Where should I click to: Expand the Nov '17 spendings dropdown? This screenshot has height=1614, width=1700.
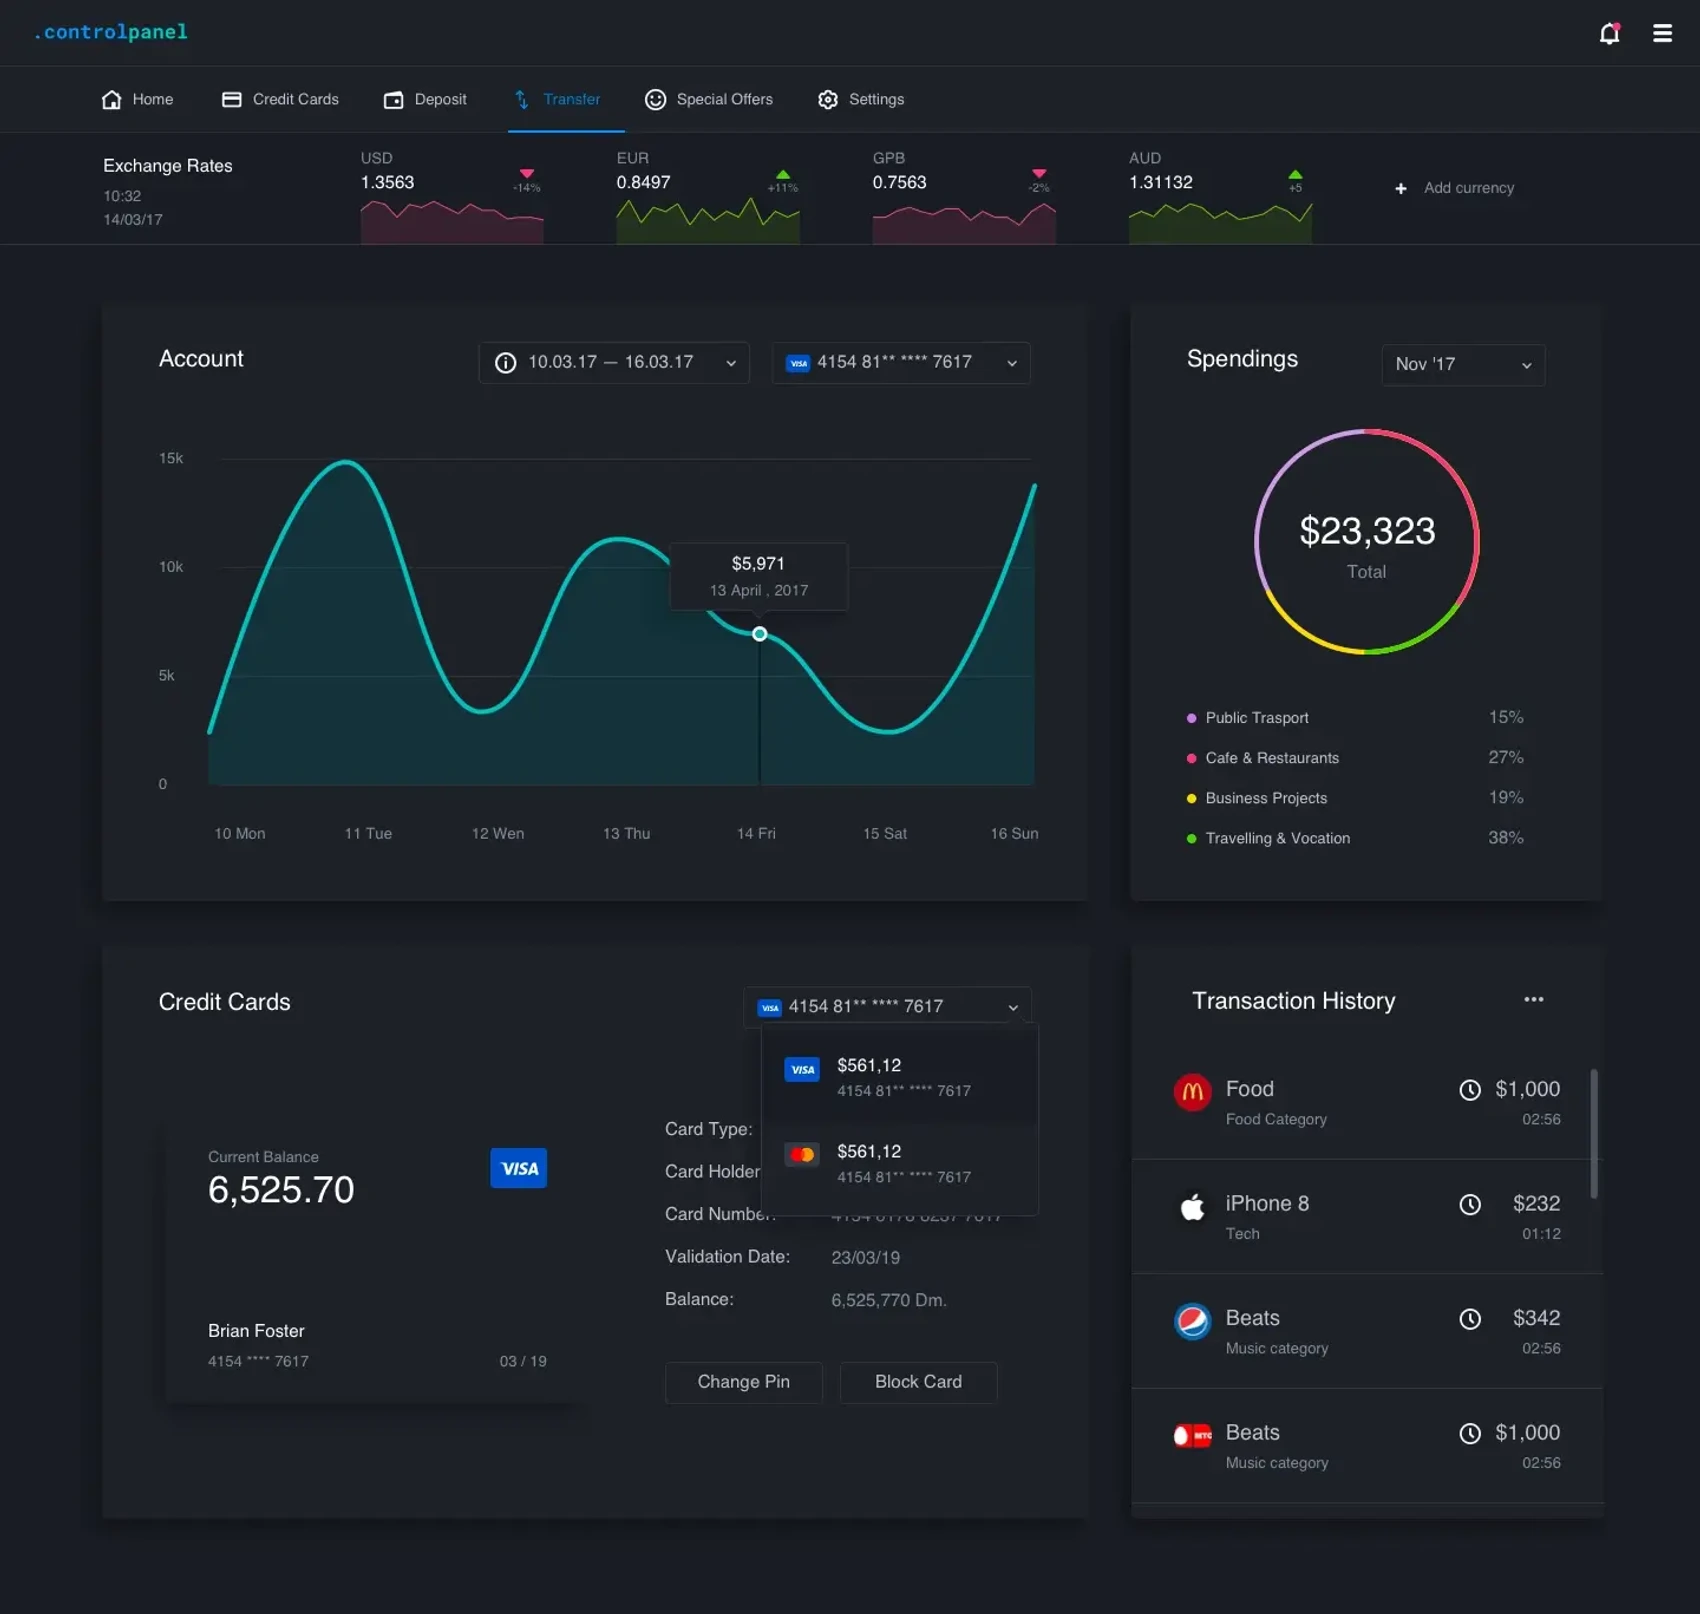click(x=1462, y=364)
